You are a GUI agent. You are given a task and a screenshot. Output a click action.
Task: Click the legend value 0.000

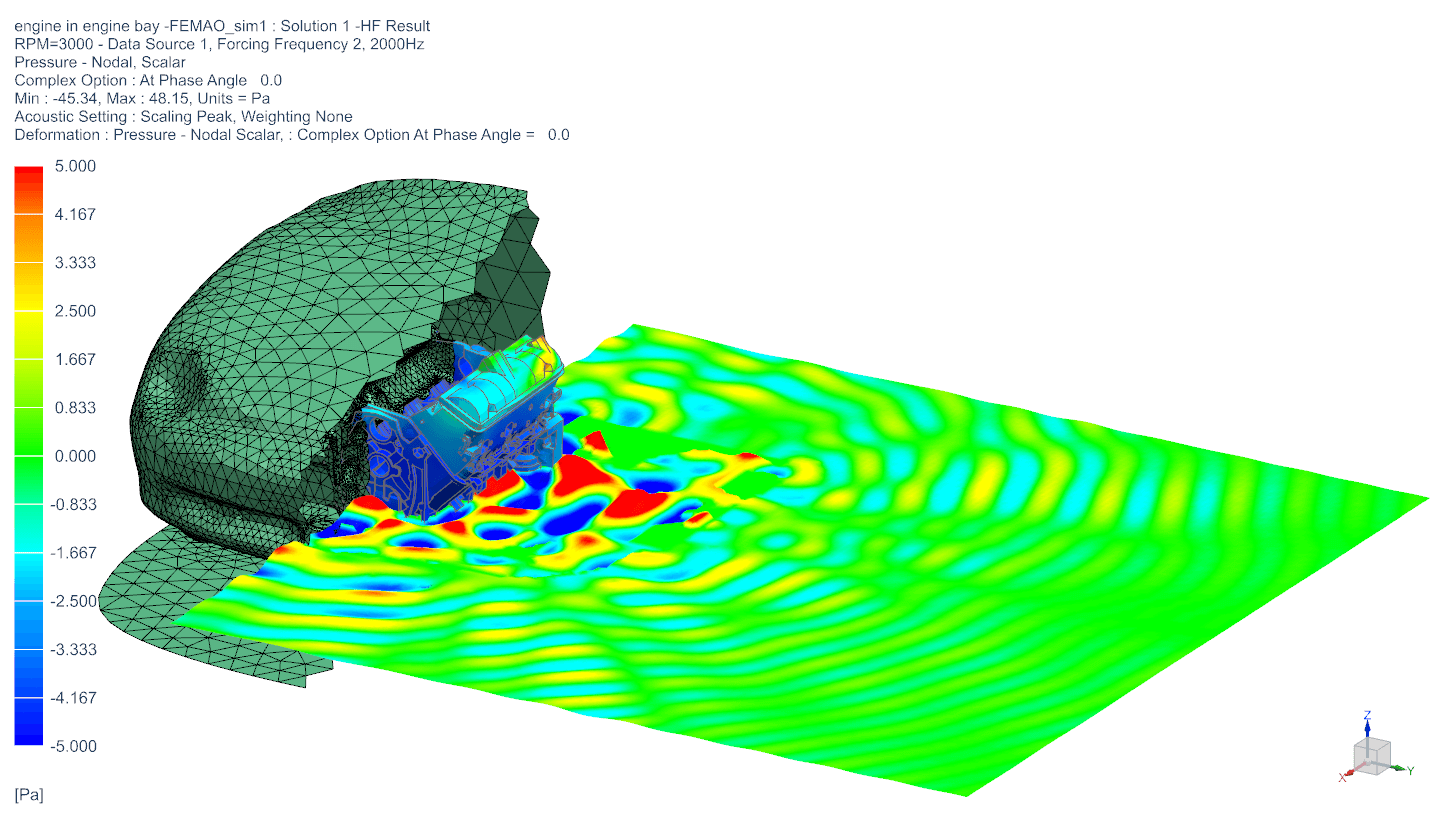[76, 456]
